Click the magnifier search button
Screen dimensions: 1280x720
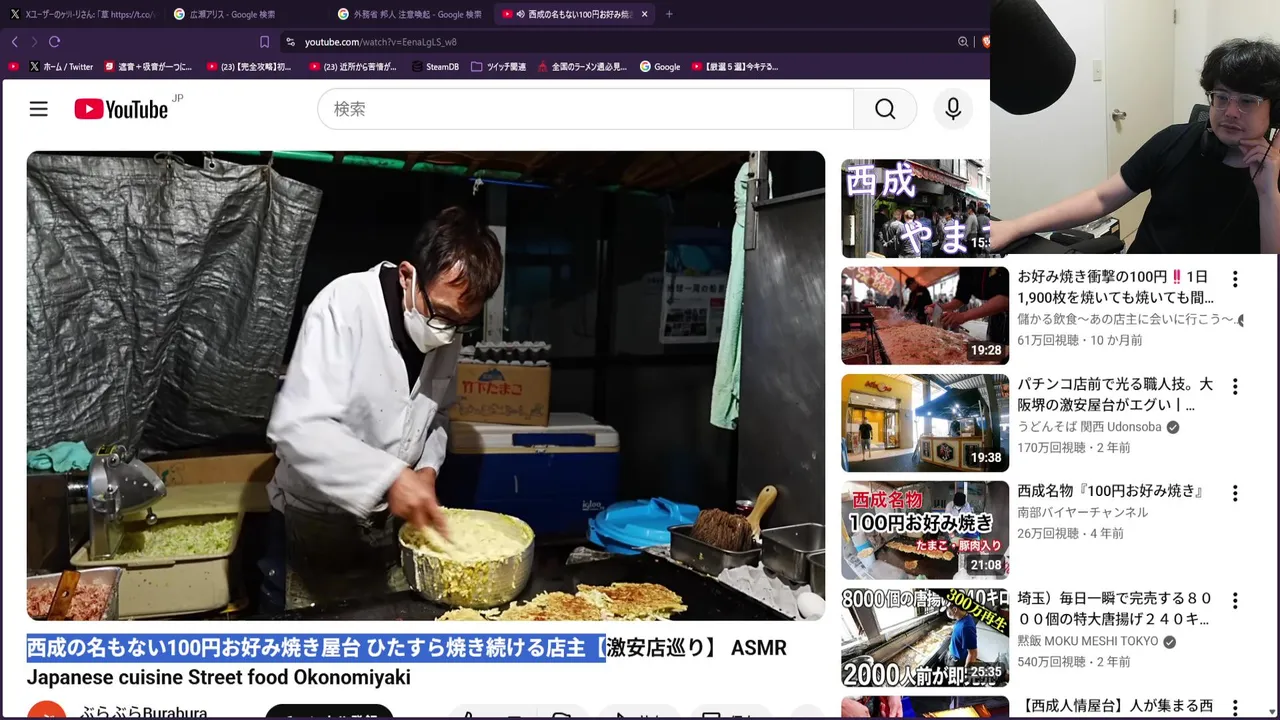(885, 109)
